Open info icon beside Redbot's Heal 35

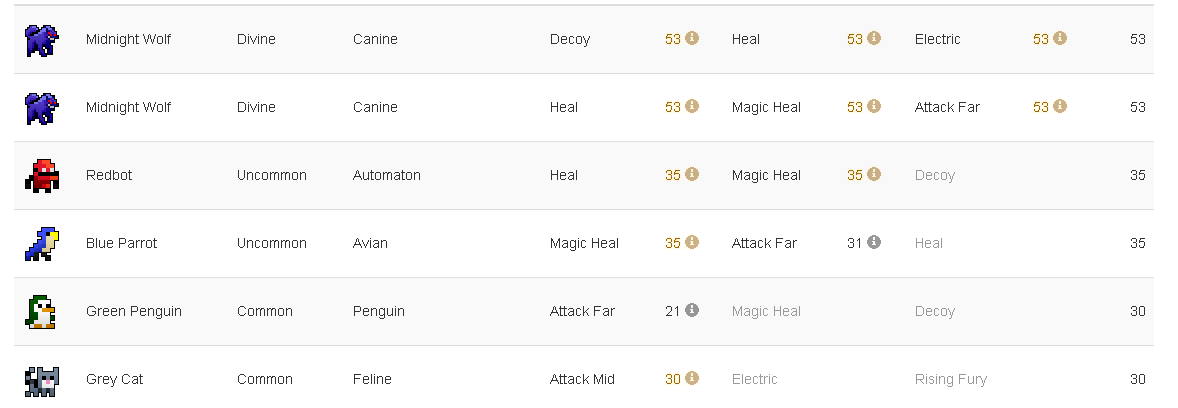point(692,174)
